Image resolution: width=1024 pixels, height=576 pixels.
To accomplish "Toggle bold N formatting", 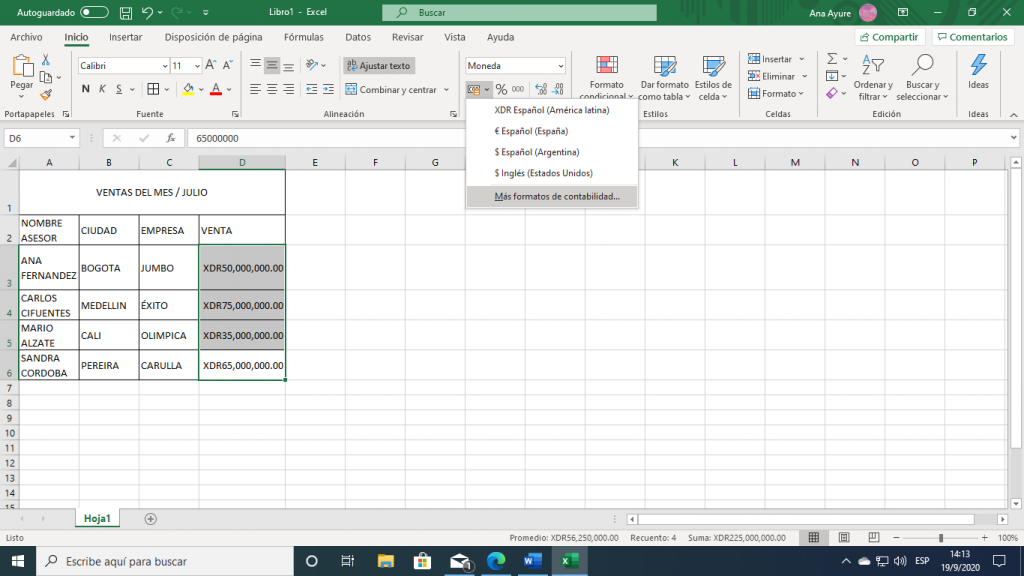I will coord(86,89).
